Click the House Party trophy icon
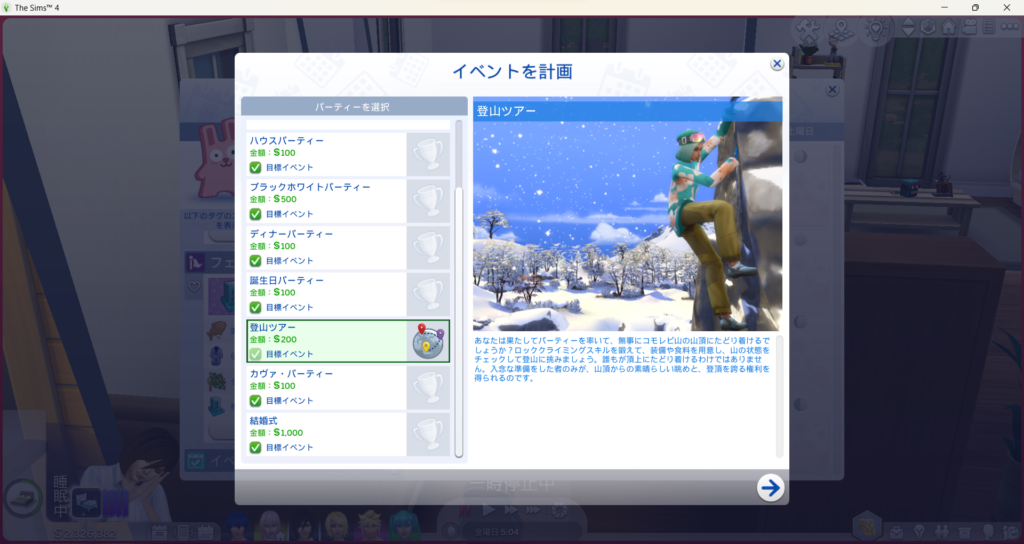The image size is (1024, 544). pyautogui.click(x=428, y=154)
